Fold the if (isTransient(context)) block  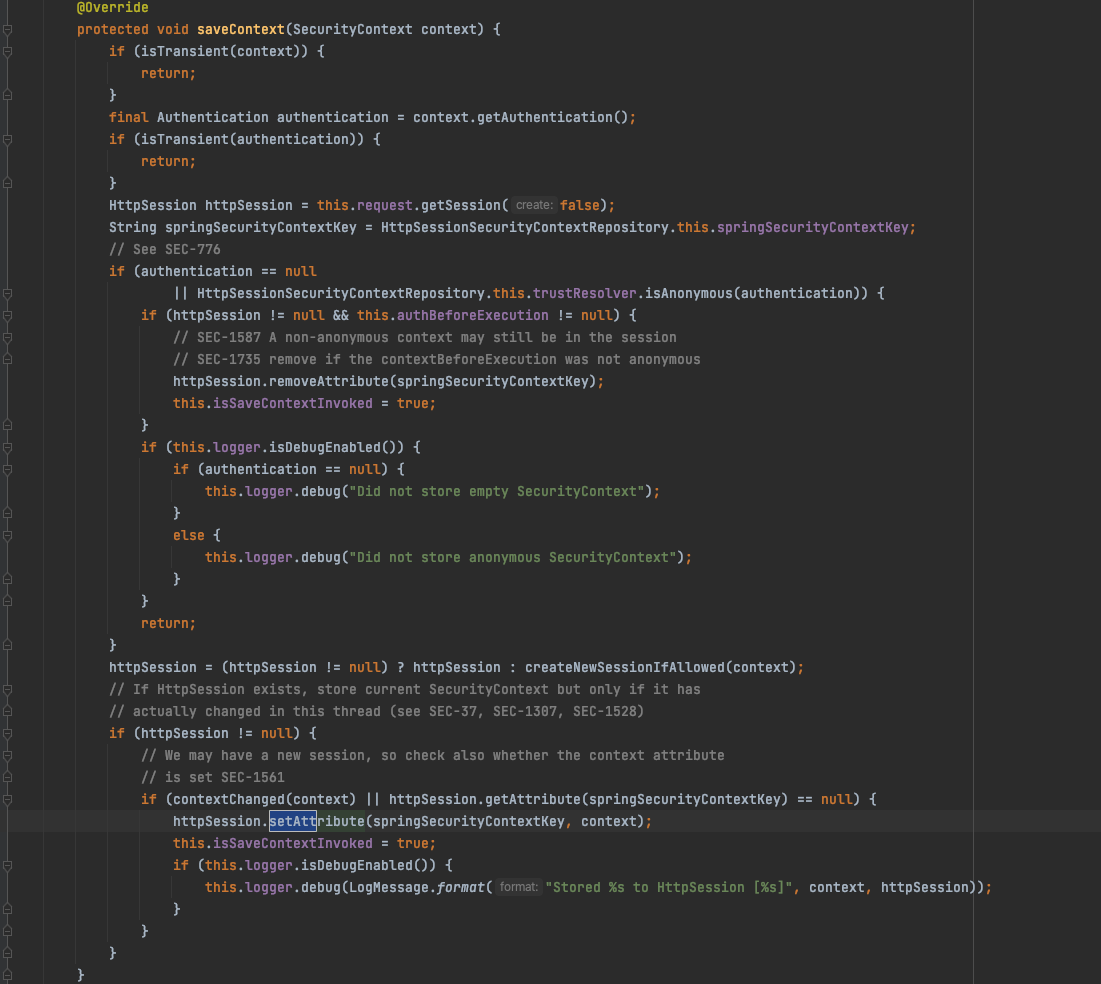pyautogui.click(x=7, y=51)
